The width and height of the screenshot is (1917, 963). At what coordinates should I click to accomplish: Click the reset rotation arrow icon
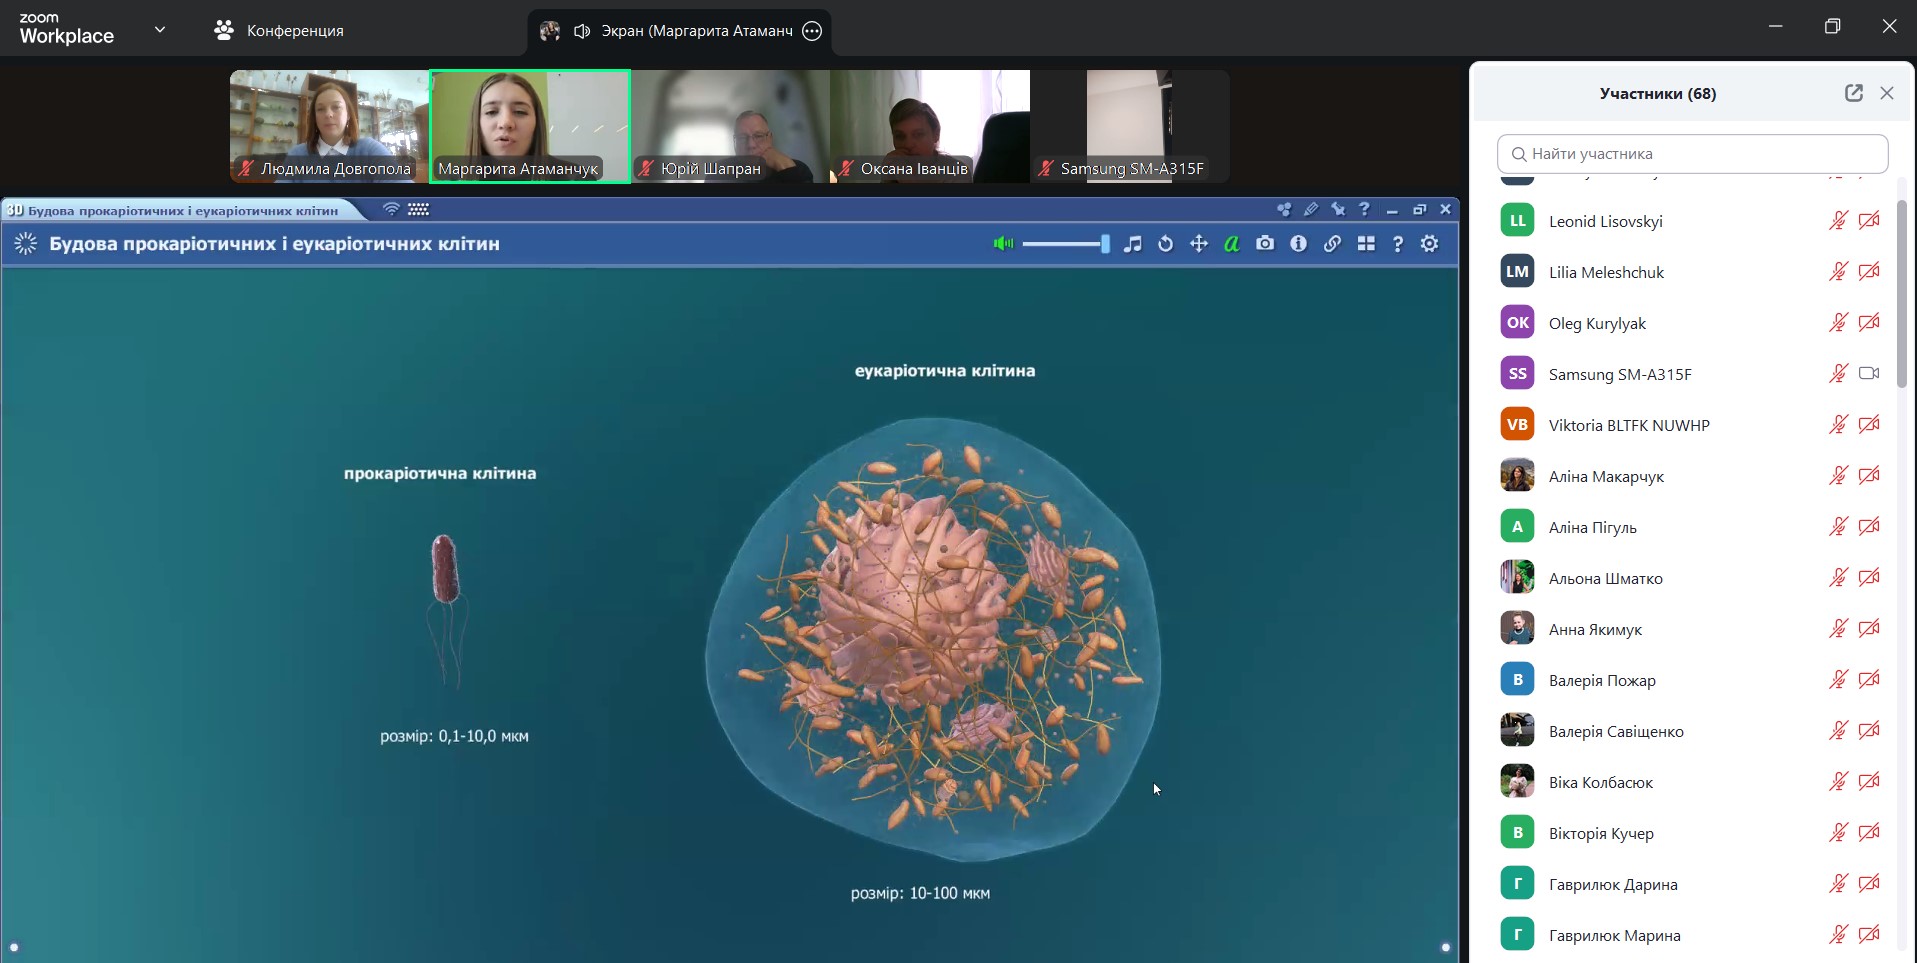point(1165,244)
